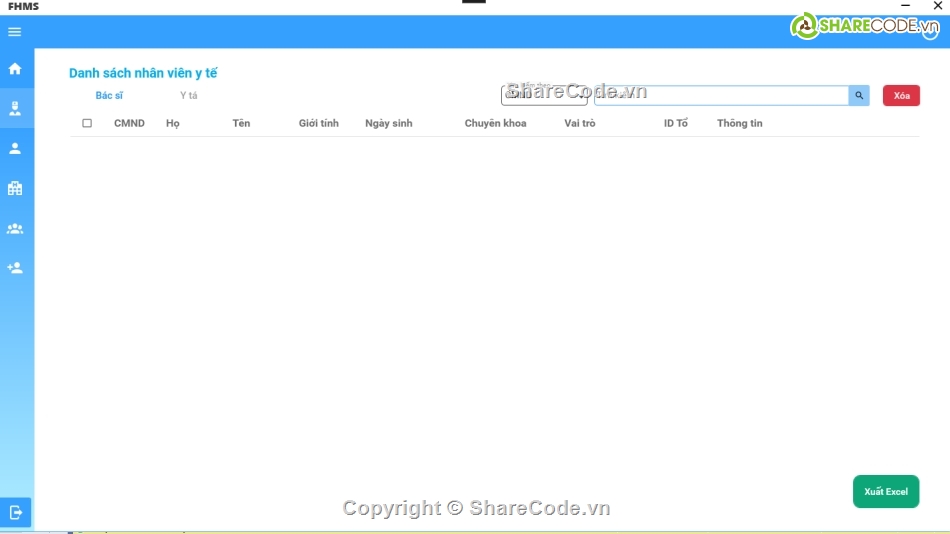Tick the select-all checkbox in table header
The width and height of the screenshot is (950, 534).
pos(87,123)
